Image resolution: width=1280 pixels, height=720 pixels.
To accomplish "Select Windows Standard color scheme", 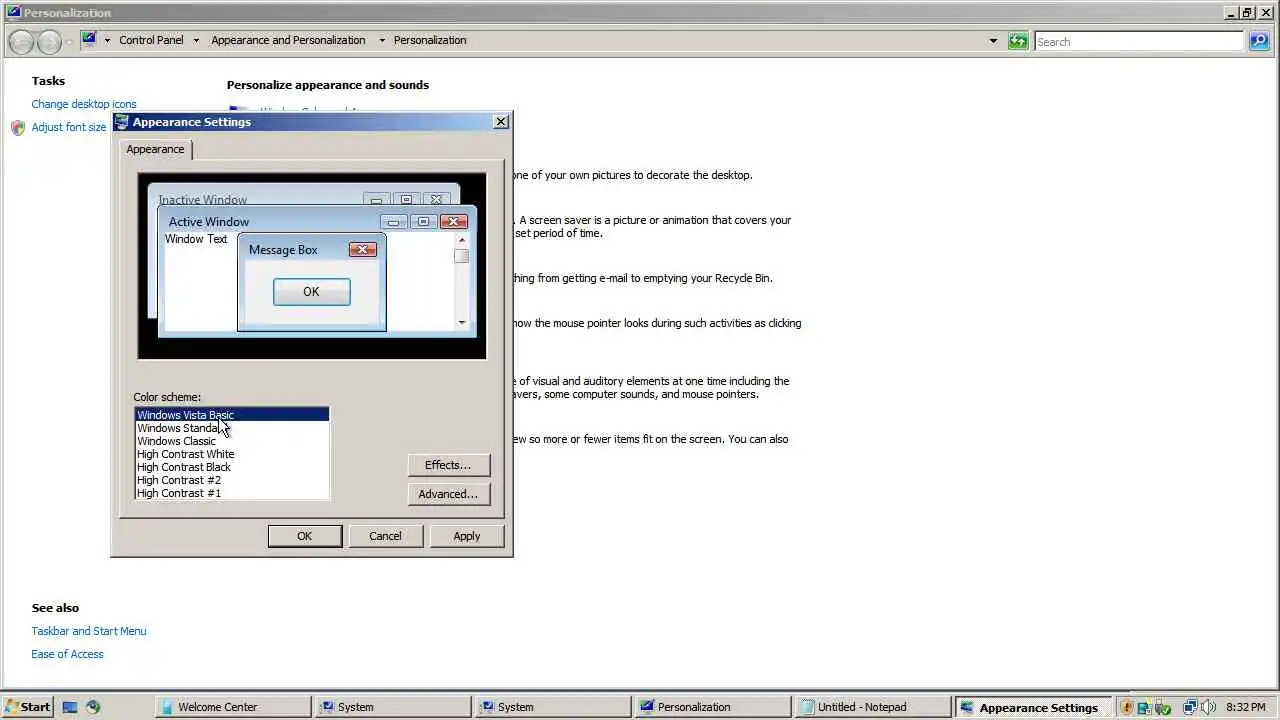I will tap(232, 428).
